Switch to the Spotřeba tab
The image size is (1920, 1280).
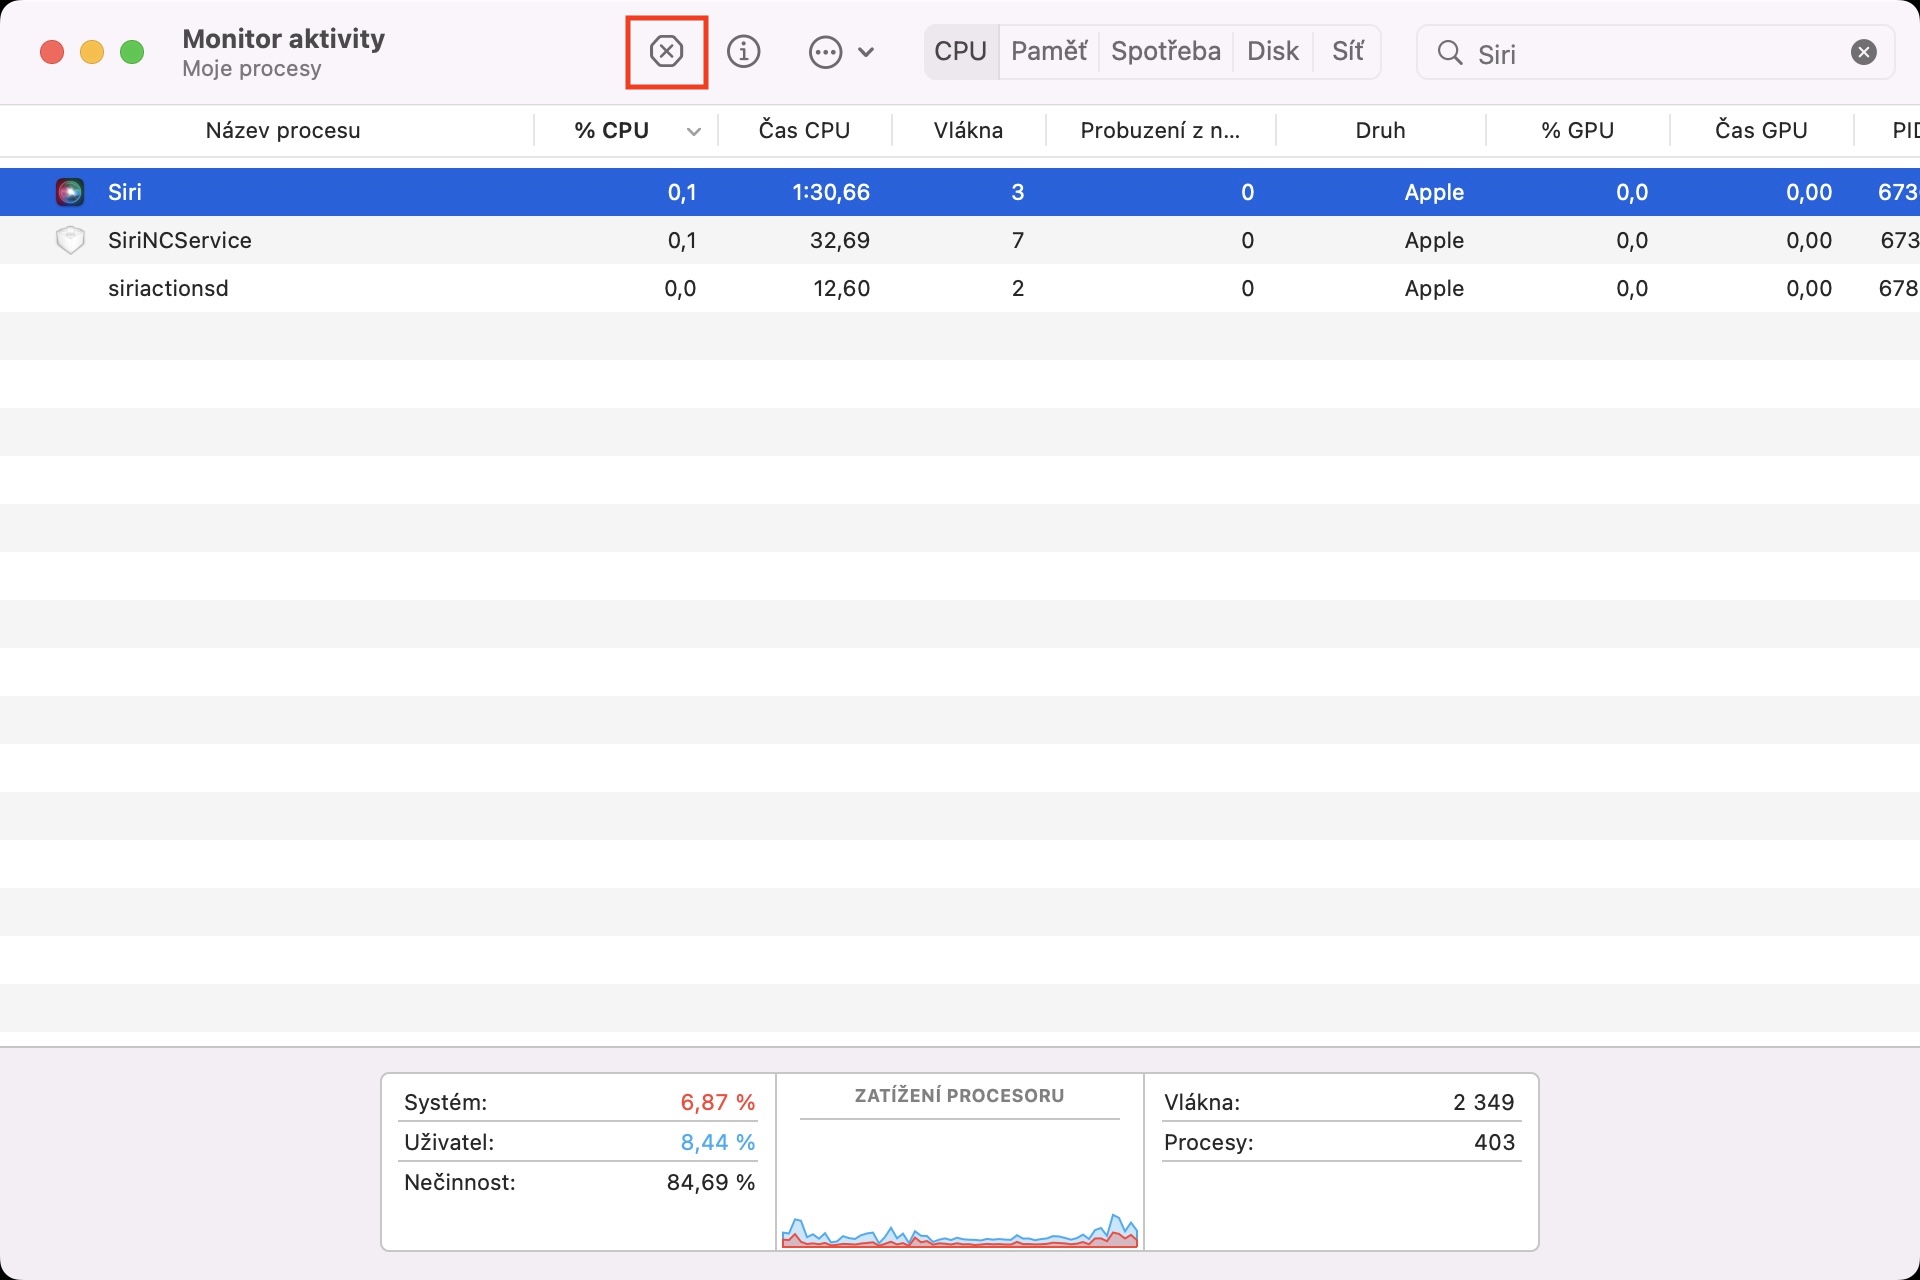point(1165,52)
